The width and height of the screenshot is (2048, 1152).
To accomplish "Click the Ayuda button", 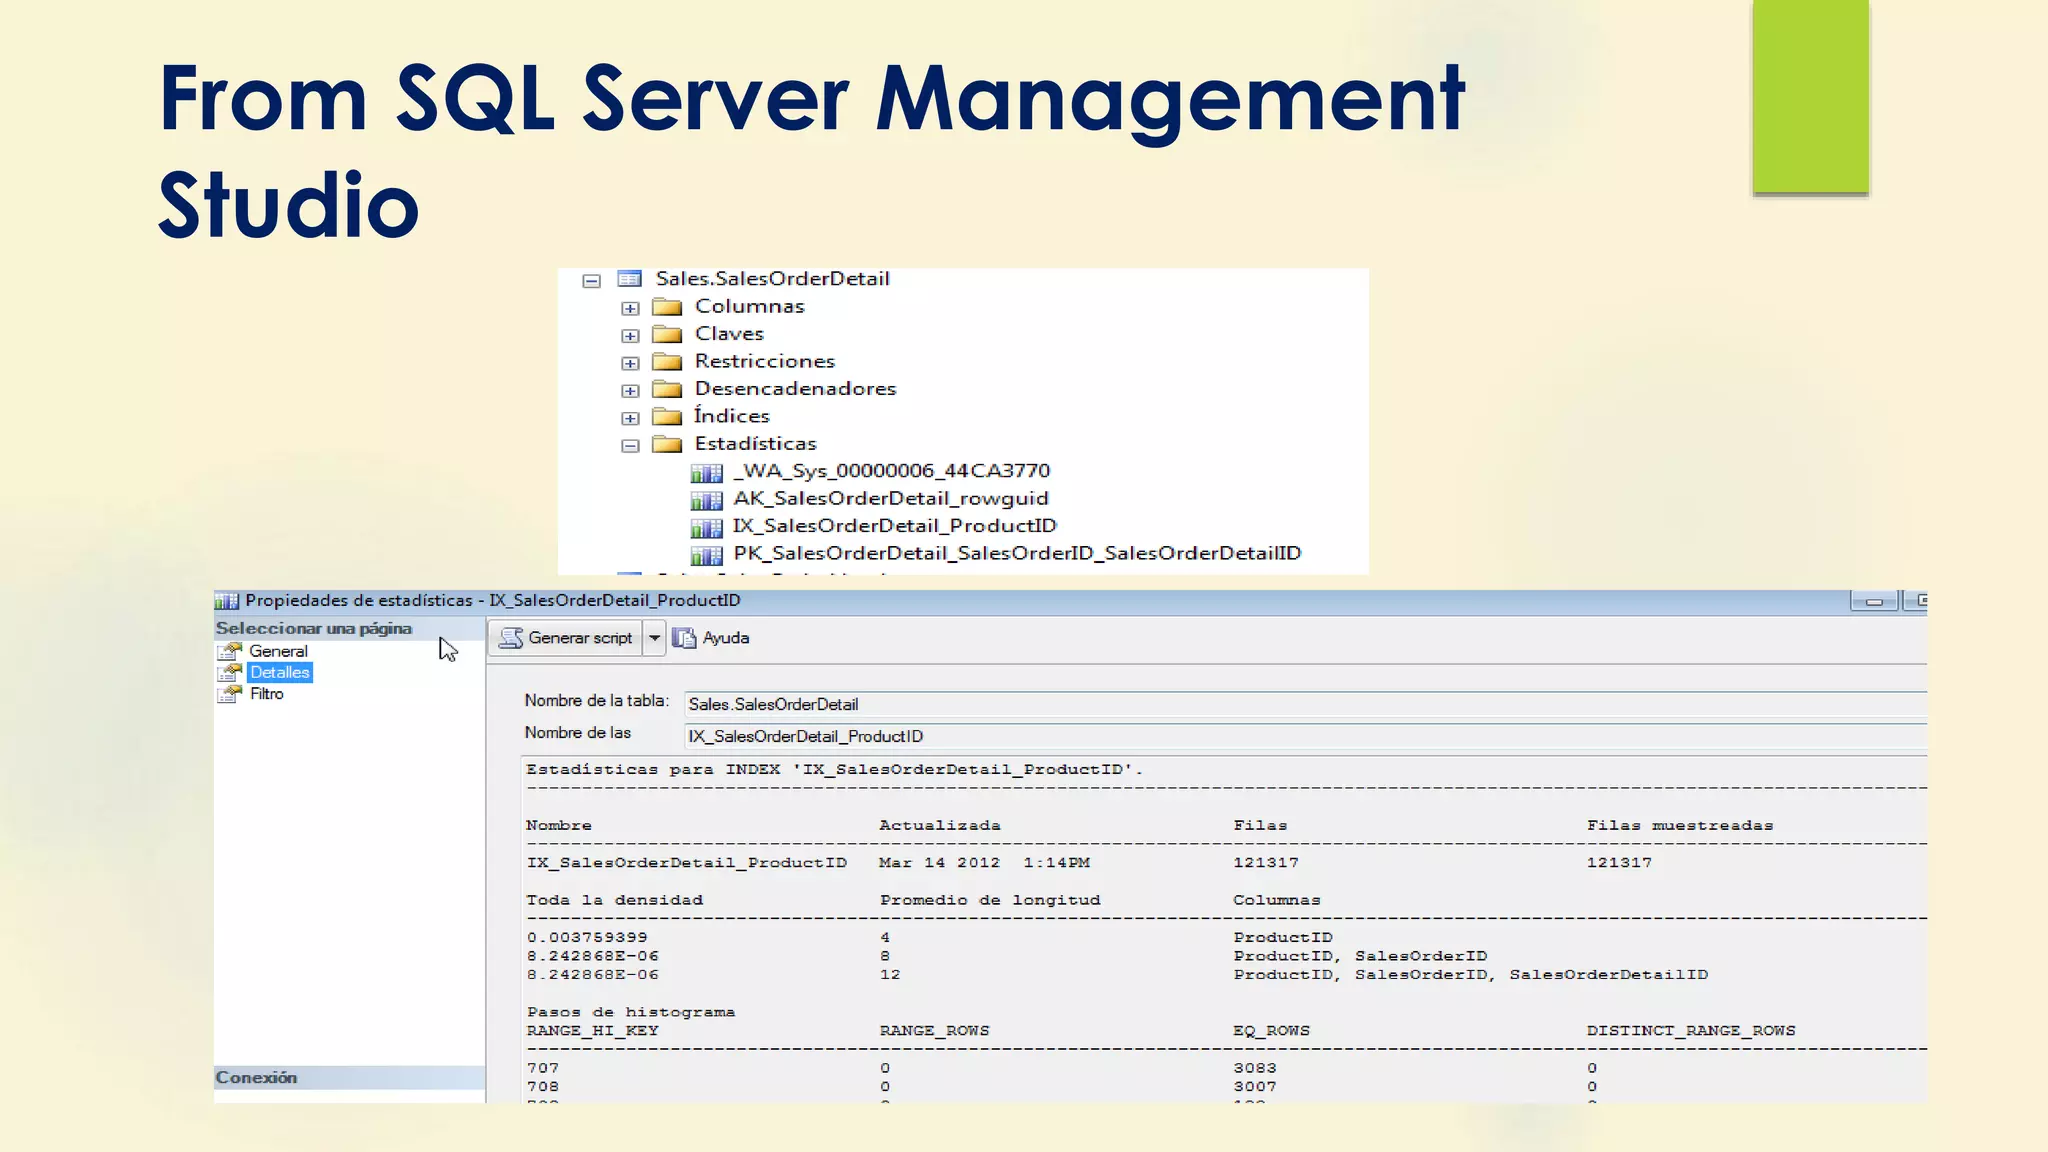I will pyautogui.click(x=711, y=638).
